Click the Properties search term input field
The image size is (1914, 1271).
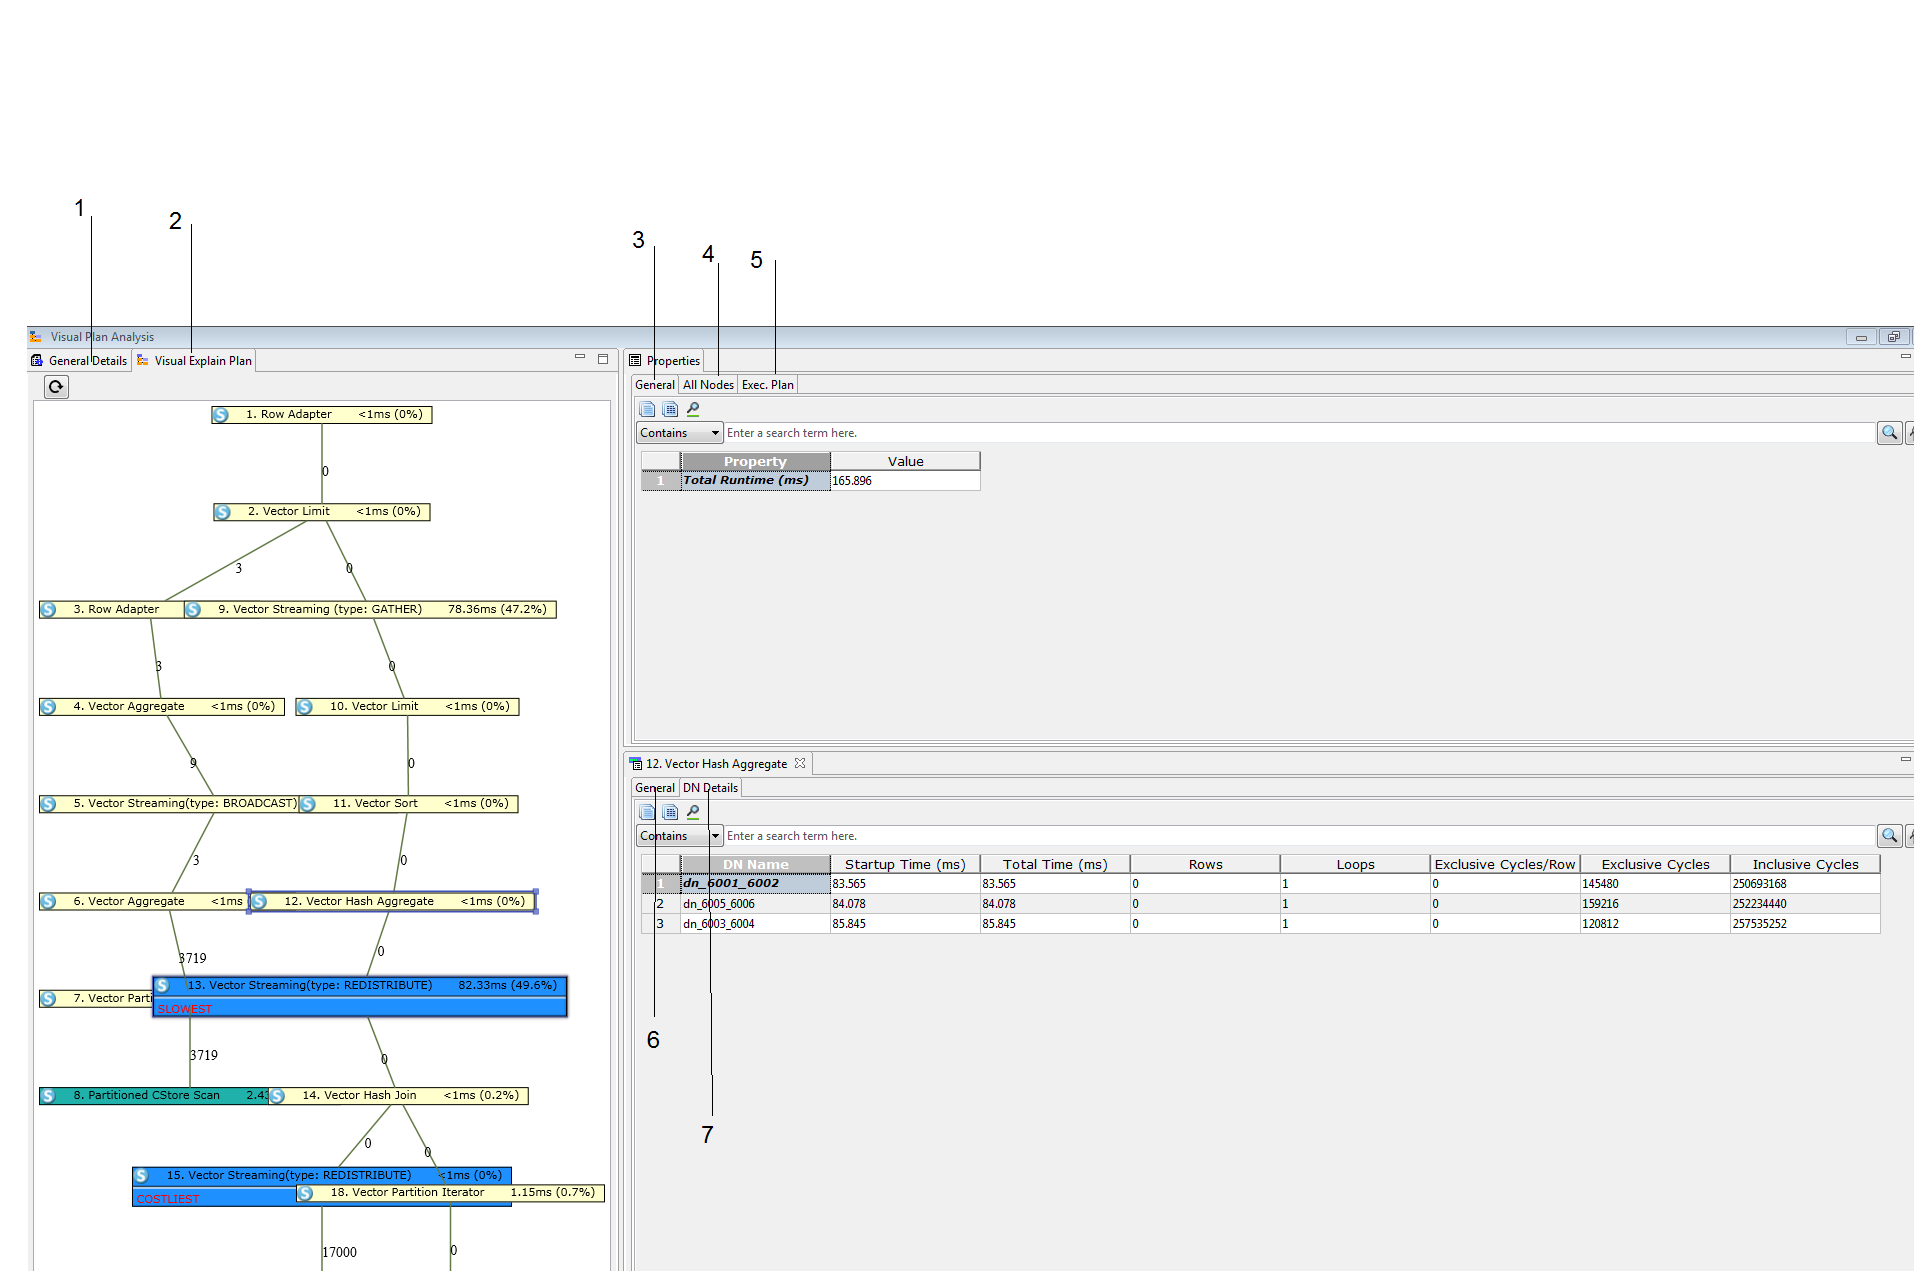click(1299, 433)
